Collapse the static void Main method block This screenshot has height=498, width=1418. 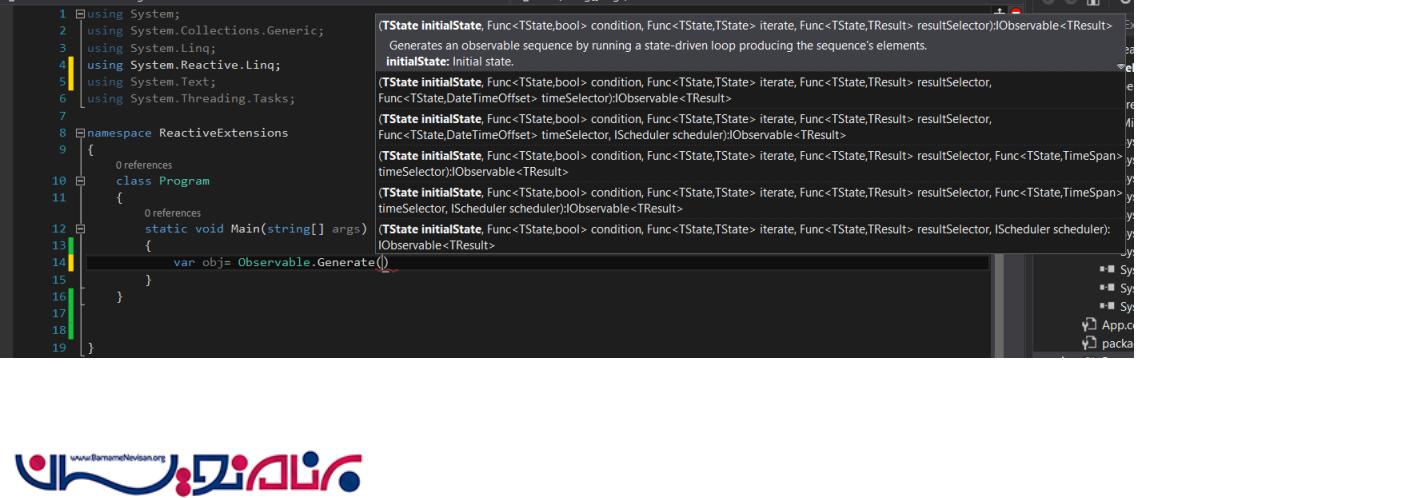[81, 229]
